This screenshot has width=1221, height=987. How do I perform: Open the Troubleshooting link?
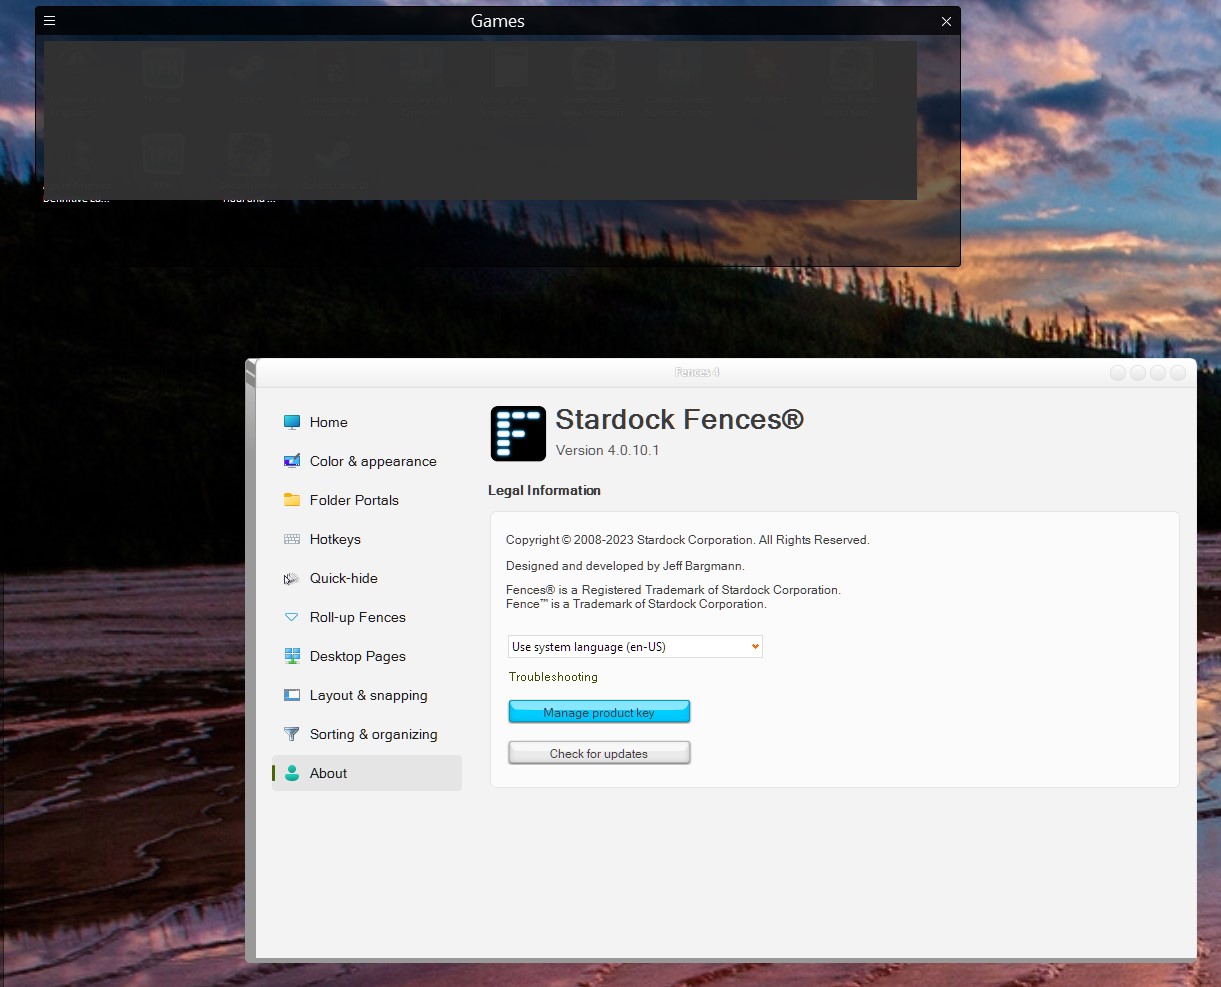[553, 677]
